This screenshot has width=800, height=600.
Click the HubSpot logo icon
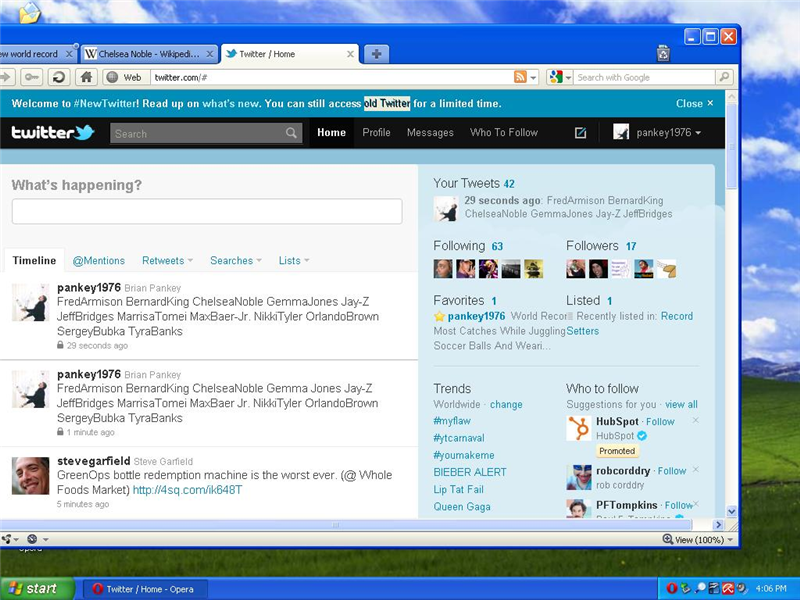pyautogui.click(x=579, y=428)
